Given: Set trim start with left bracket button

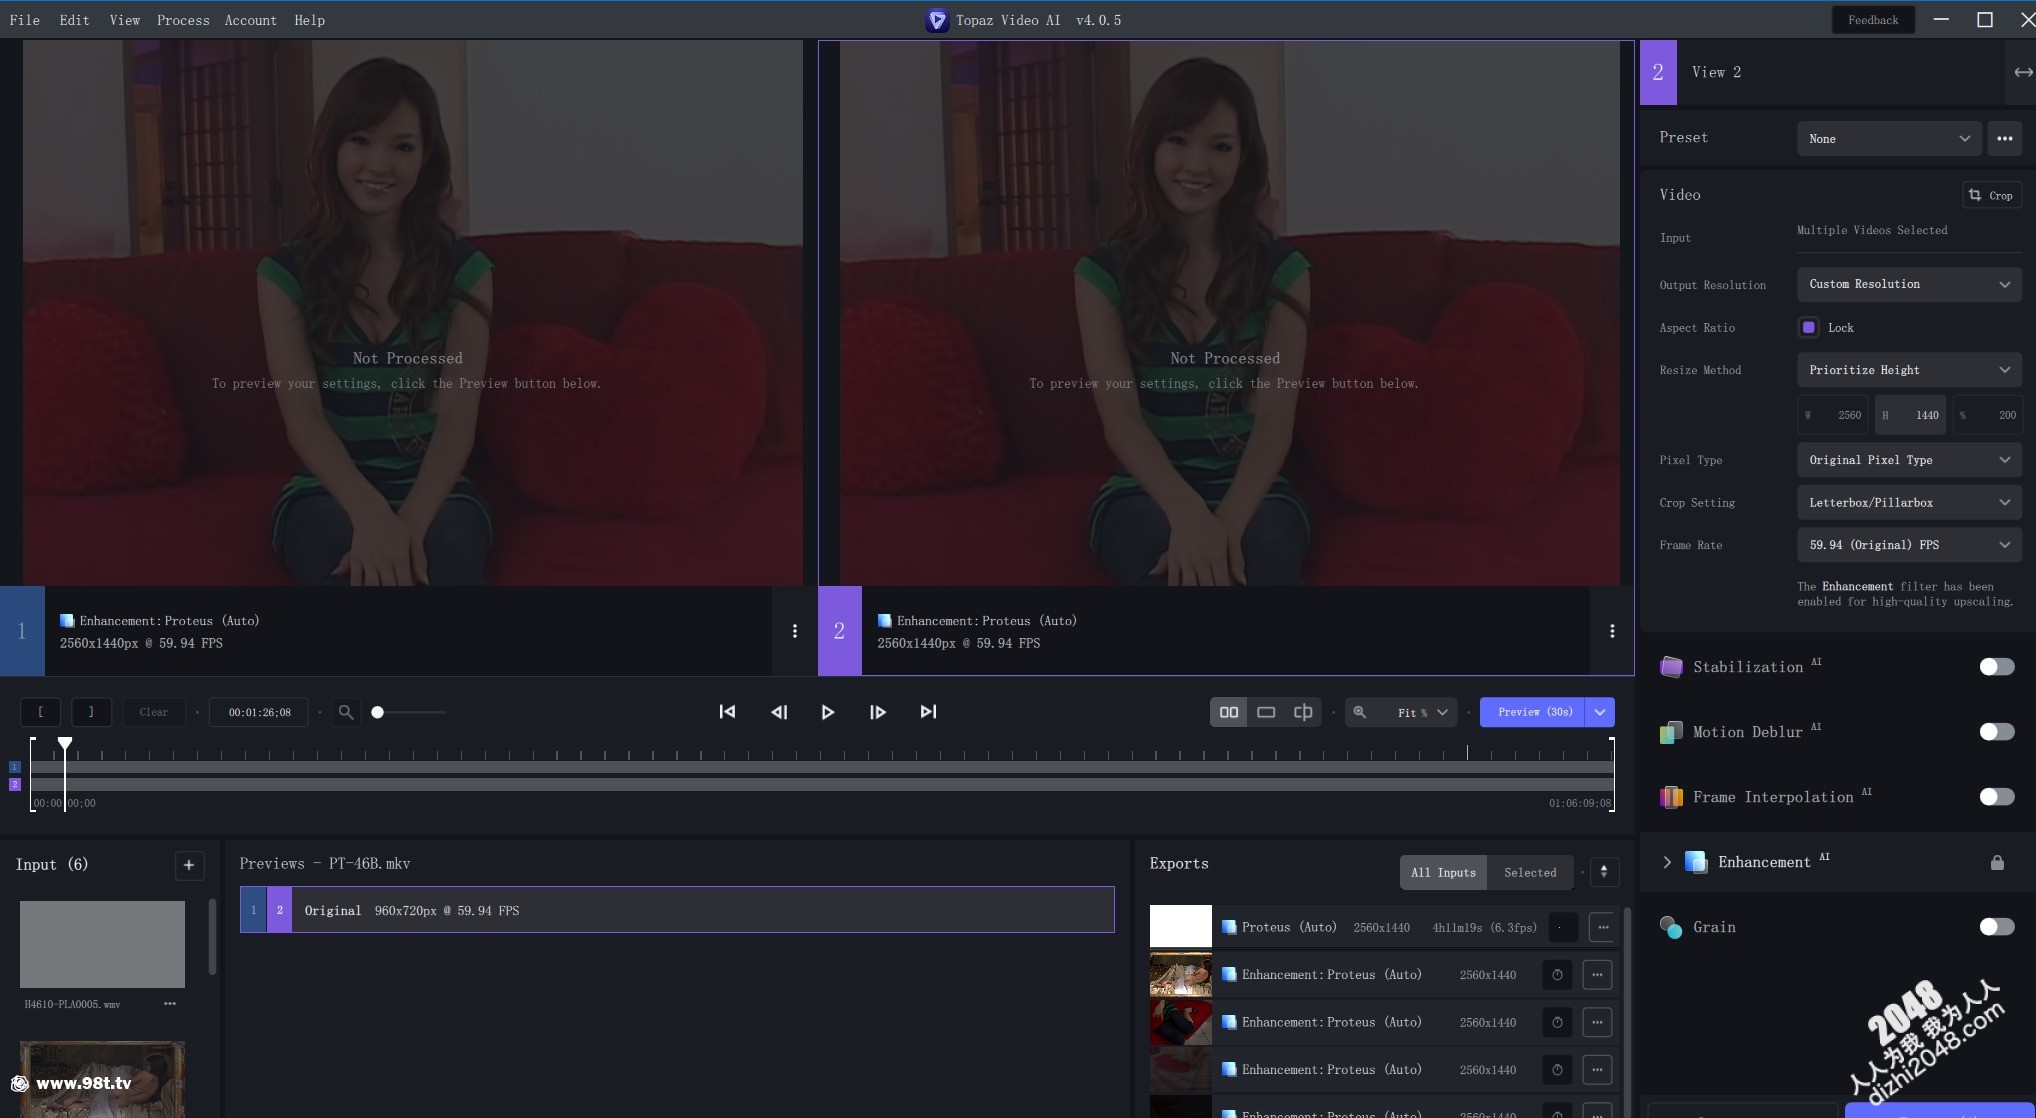Looking at the screenshot, I should [41, 712].
